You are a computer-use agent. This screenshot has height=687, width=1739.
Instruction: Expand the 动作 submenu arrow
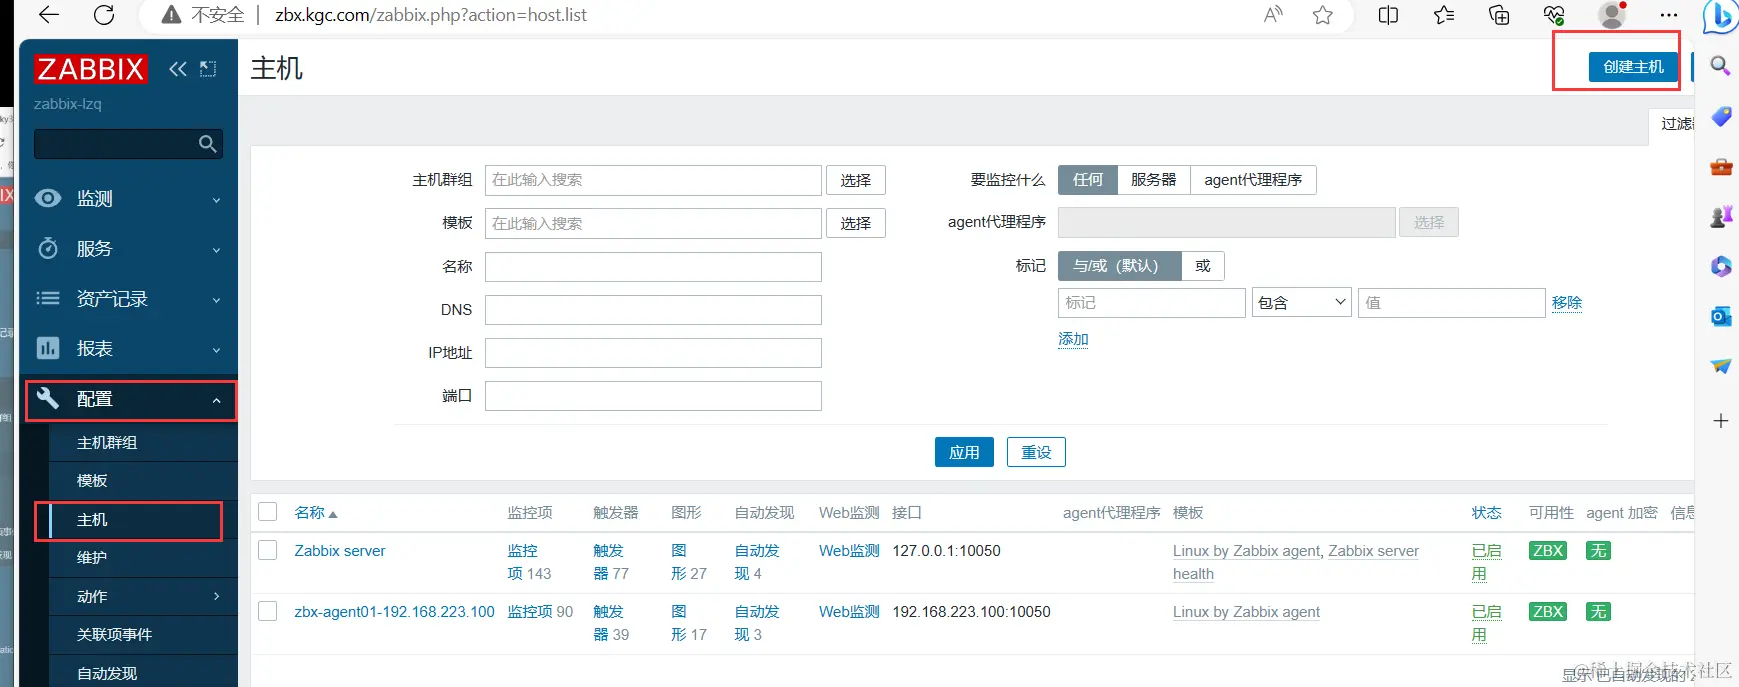click(217, 596)
